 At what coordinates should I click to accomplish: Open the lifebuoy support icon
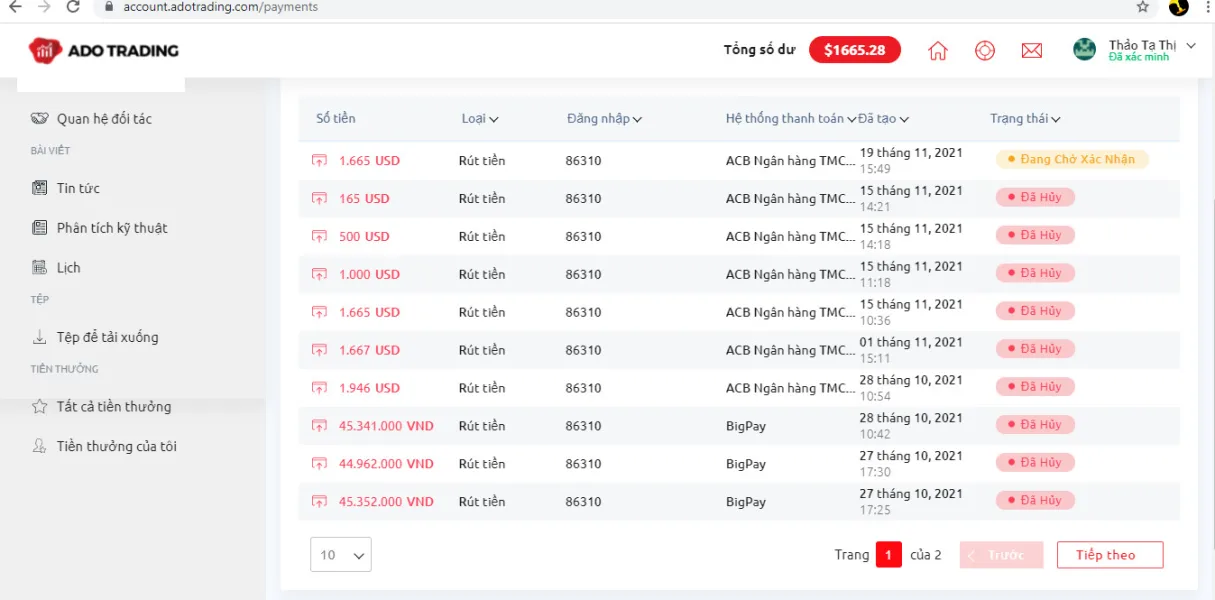tap(985, 50)
